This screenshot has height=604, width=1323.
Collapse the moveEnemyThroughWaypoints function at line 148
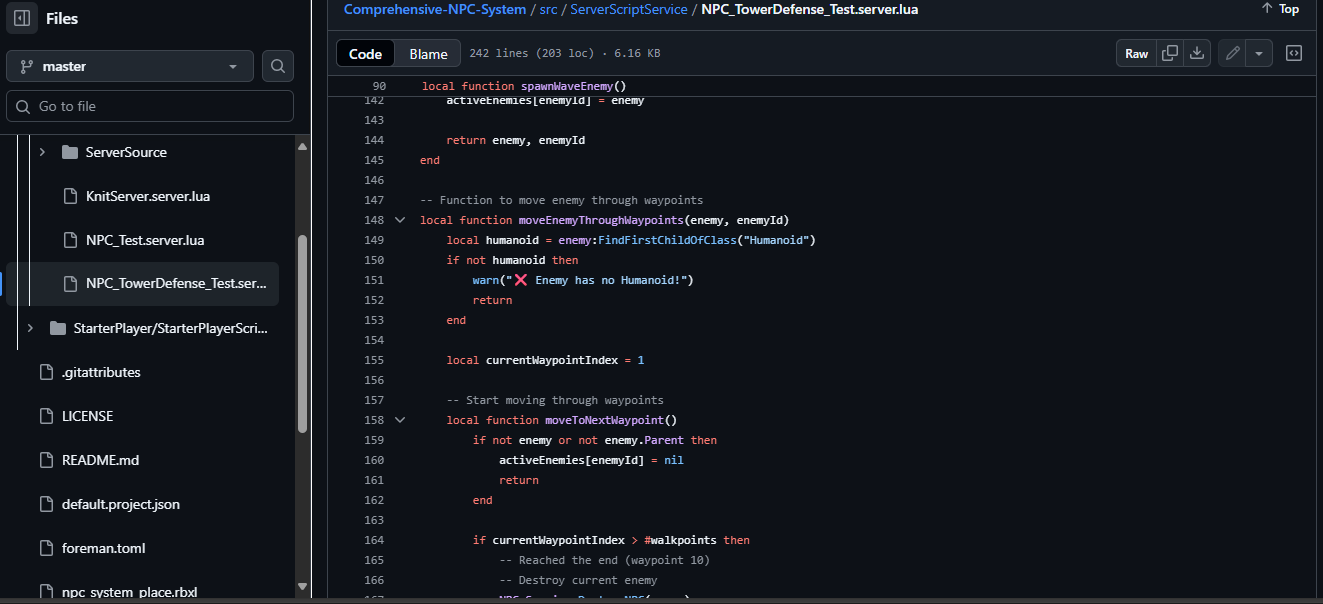[400, 220]
